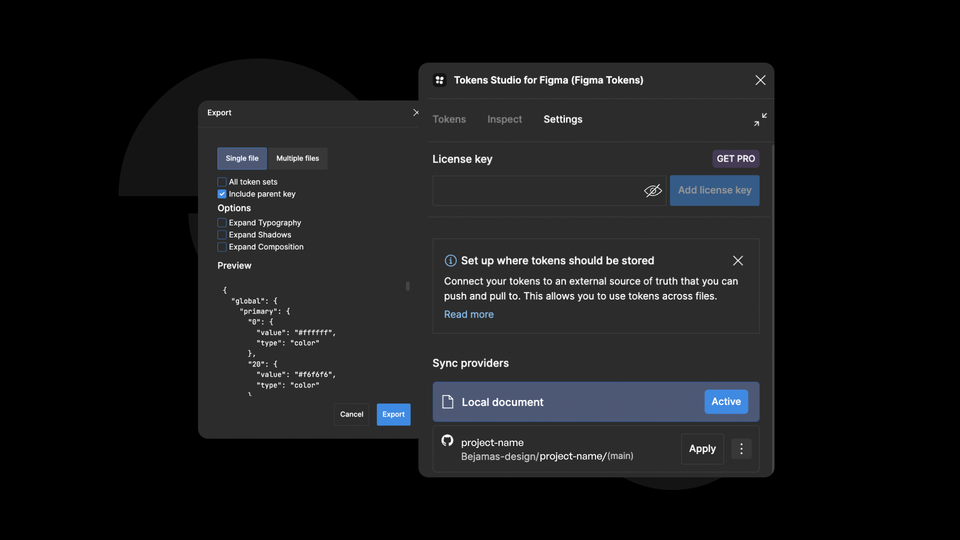Close the Tokens Studio plugin window

point(760,80)
